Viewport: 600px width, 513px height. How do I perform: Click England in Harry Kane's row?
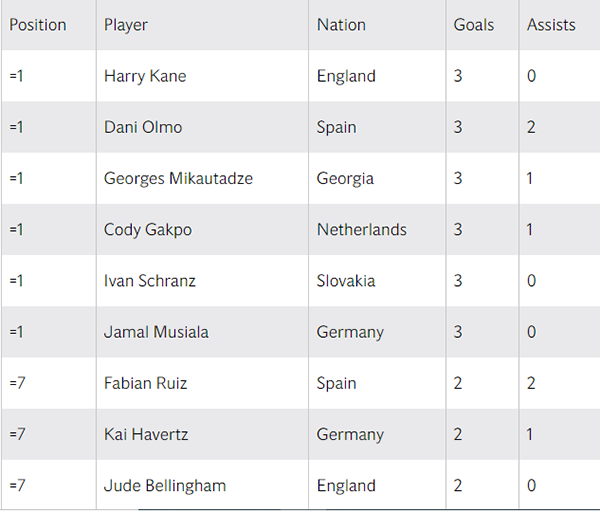pyautogui.click(x=346, y=76)
